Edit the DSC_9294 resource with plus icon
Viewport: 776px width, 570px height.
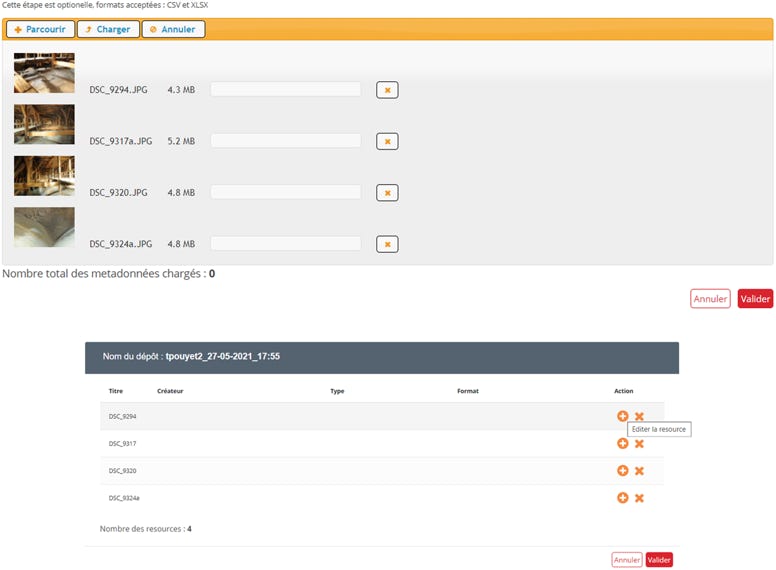(623, 416)
